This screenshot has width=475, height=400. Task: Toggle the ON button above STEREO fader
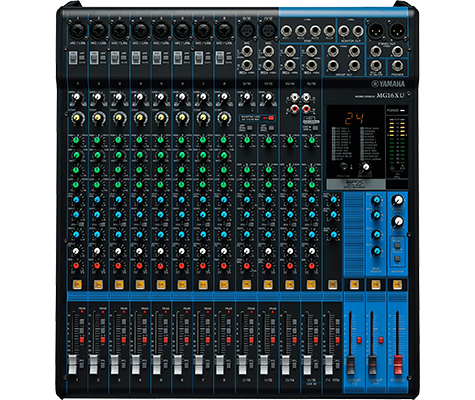coord(397,284)
